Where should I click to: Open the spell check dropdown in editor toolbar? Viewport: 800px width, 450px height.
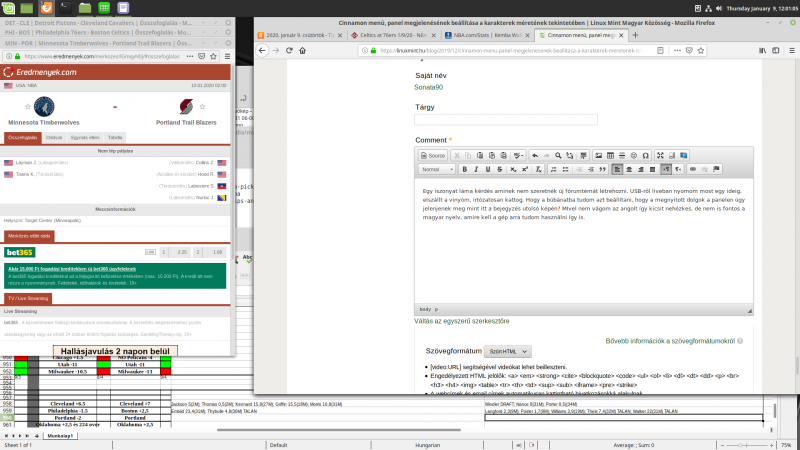(518, 156)
